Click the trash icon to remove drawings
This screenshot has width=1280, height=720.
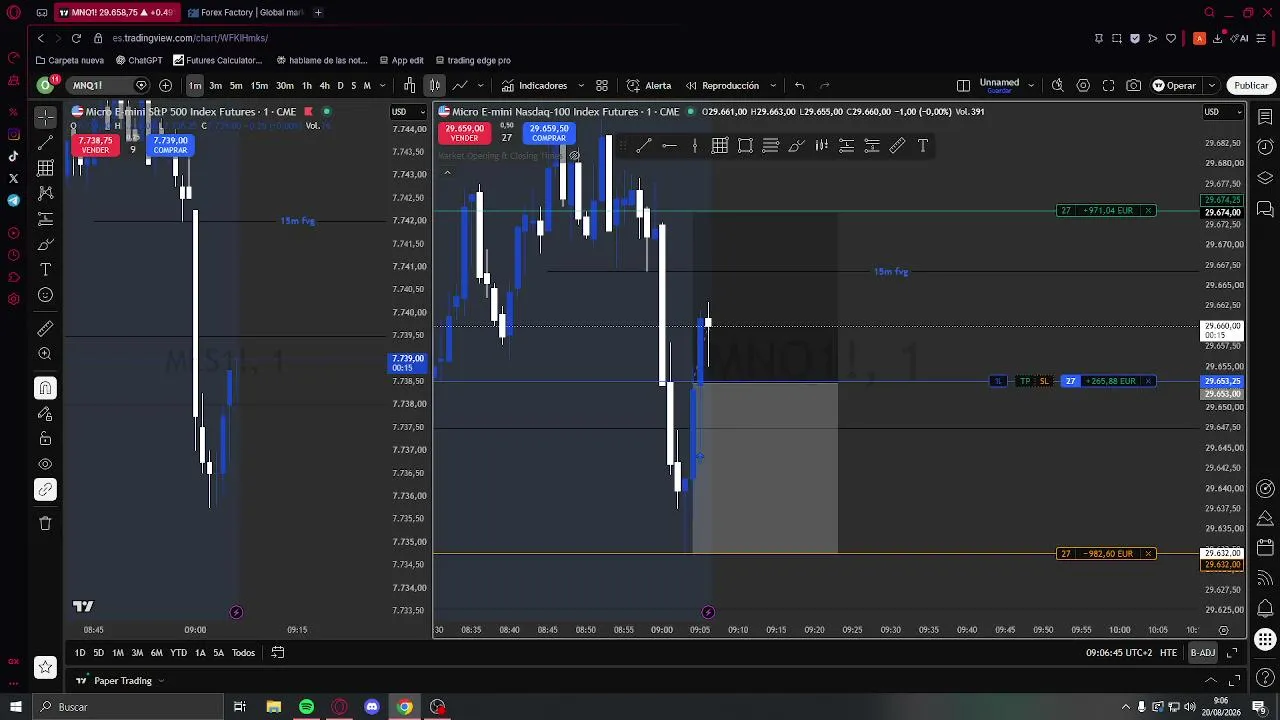pyautogui.click(x=45, y=523)
